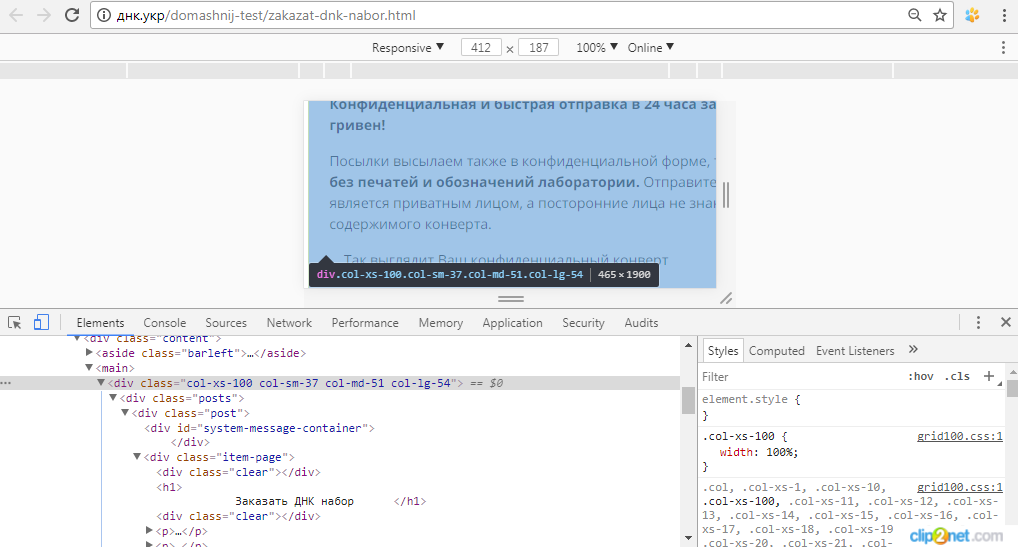Select the system-message-container div line
The image size is (1018, 547).
pyautogui.click(x=260, y=428)
